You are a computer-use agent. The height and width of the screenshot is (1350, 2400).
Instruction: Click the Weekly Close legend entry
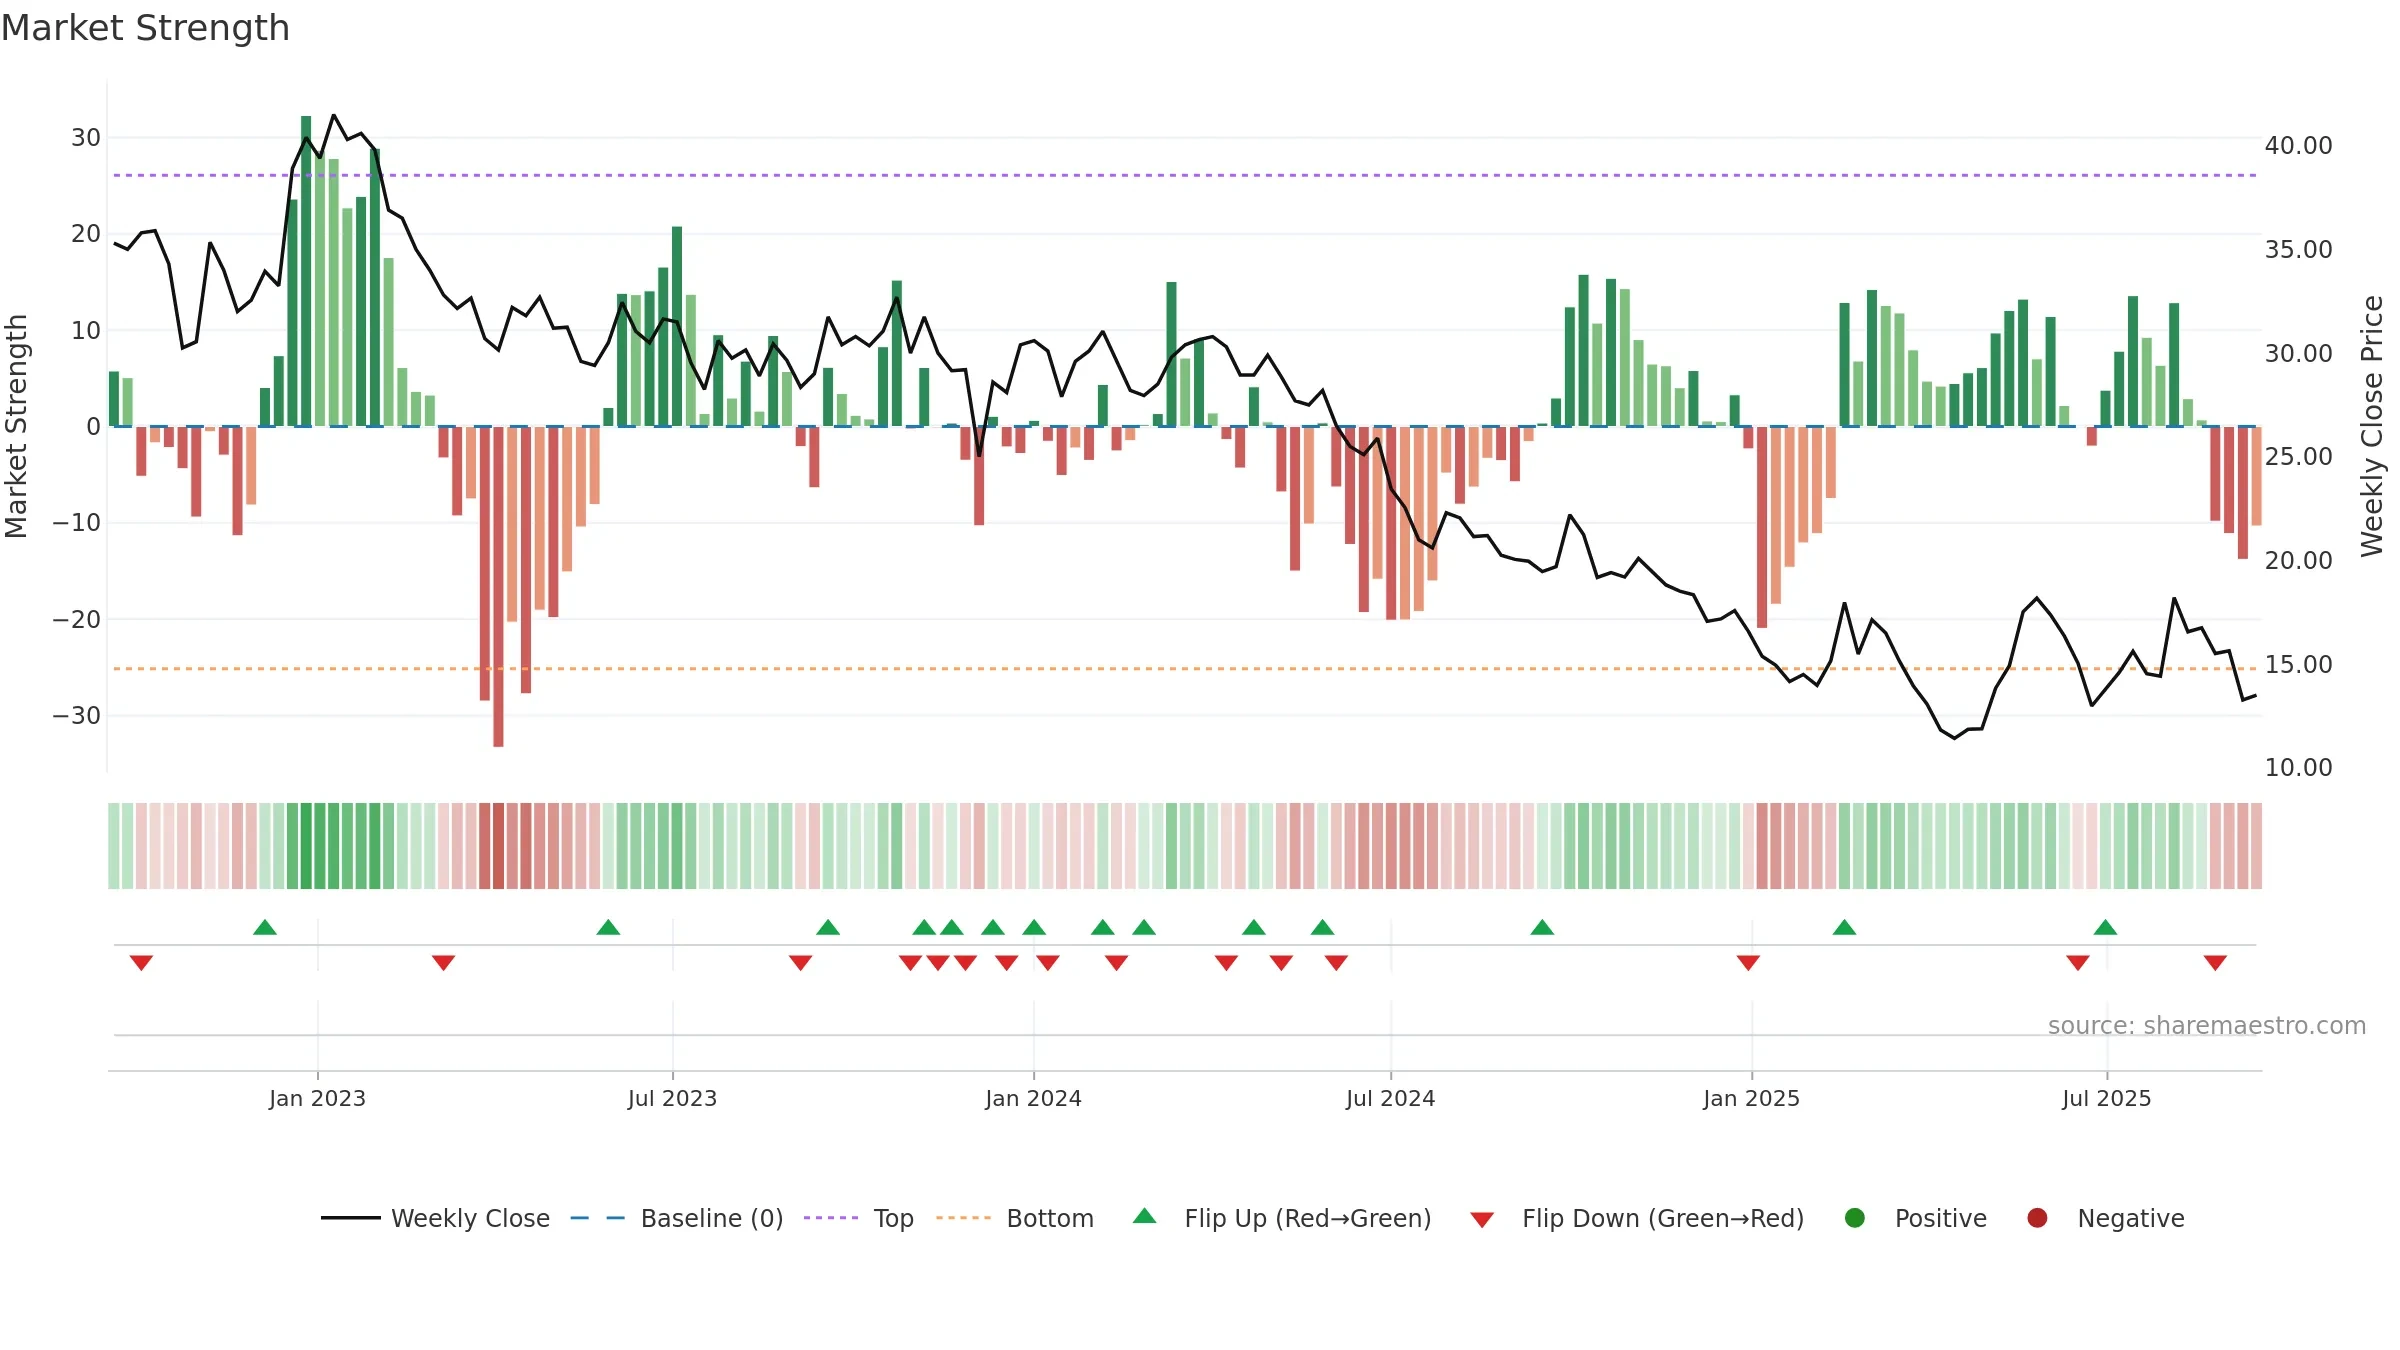(x=435, y=1218)
